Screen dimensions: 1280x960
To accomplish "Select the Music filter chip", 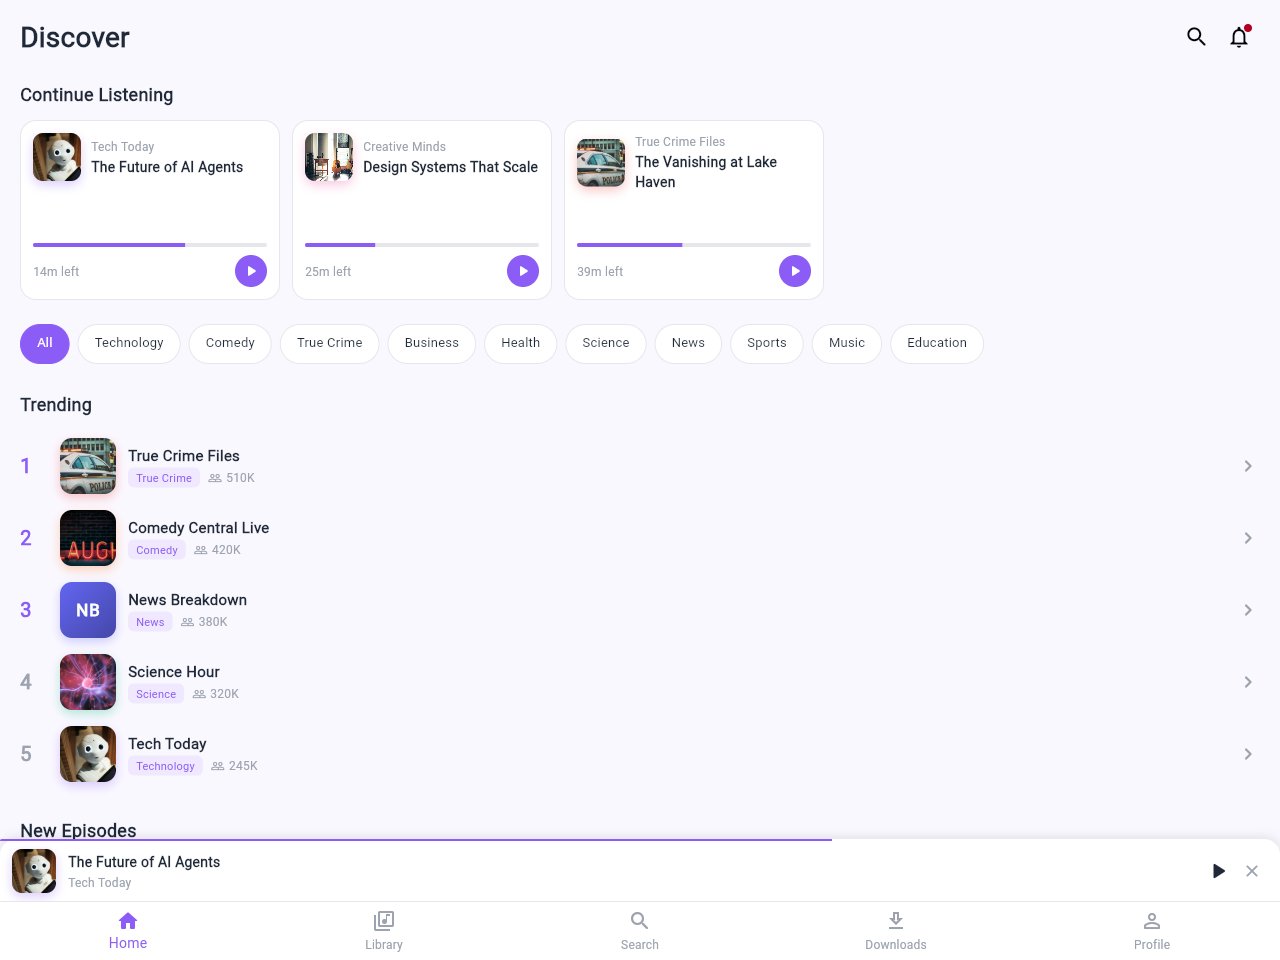I will click(847, 343).
